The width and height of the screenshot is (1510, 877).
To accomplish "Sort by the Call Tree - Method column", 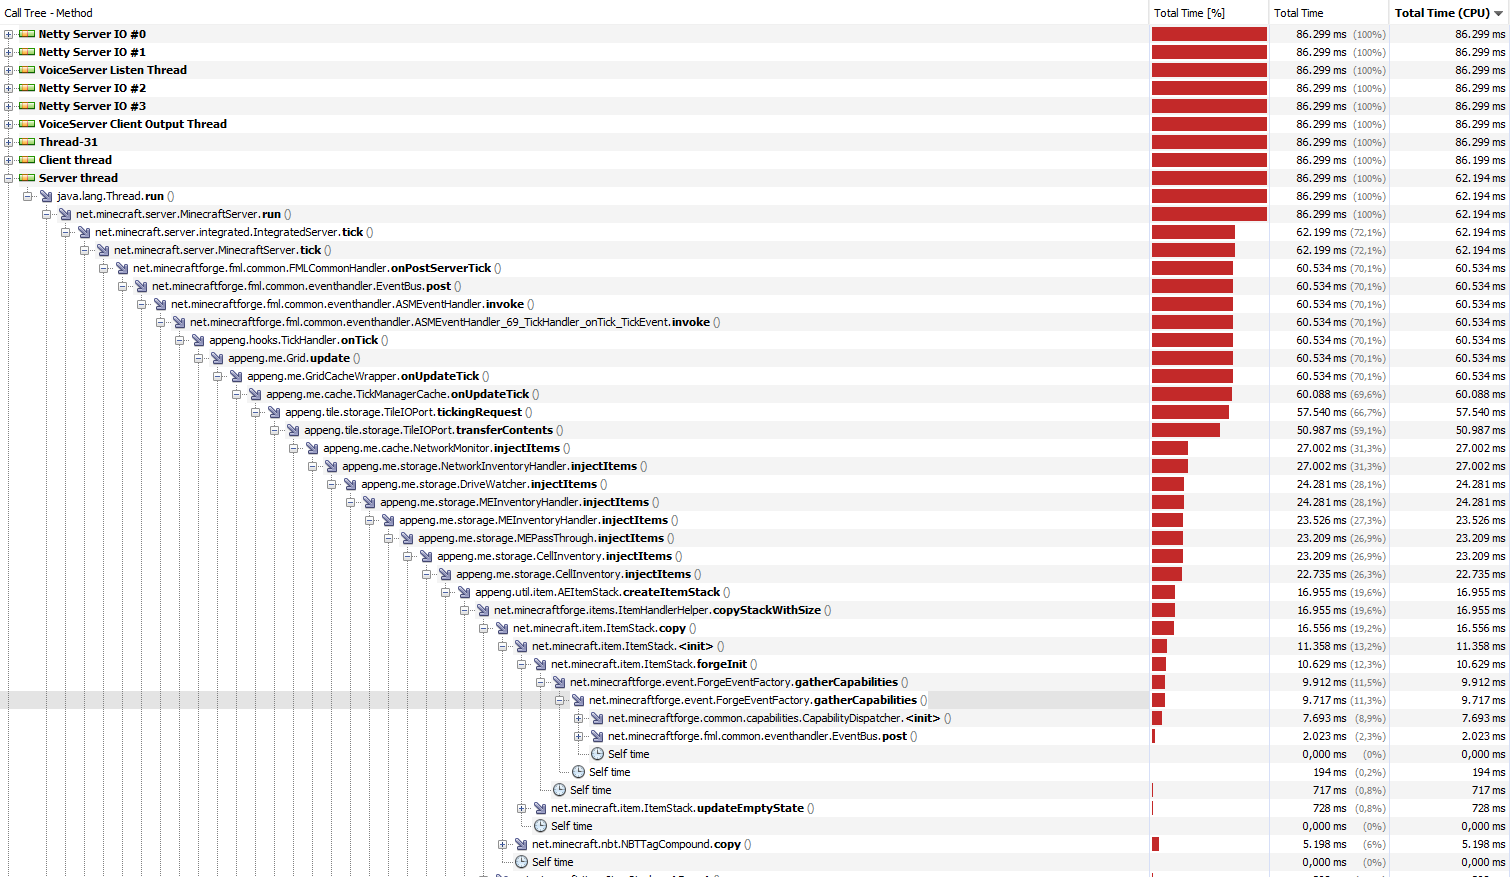I will pos(574,13).
